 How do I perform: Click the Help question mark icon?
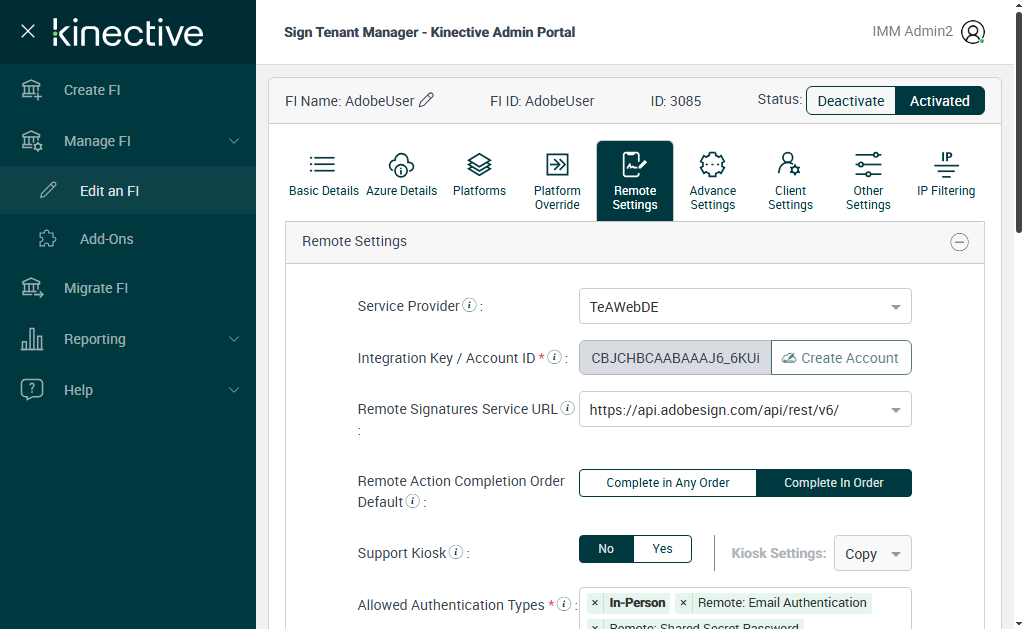pos(31,389)
